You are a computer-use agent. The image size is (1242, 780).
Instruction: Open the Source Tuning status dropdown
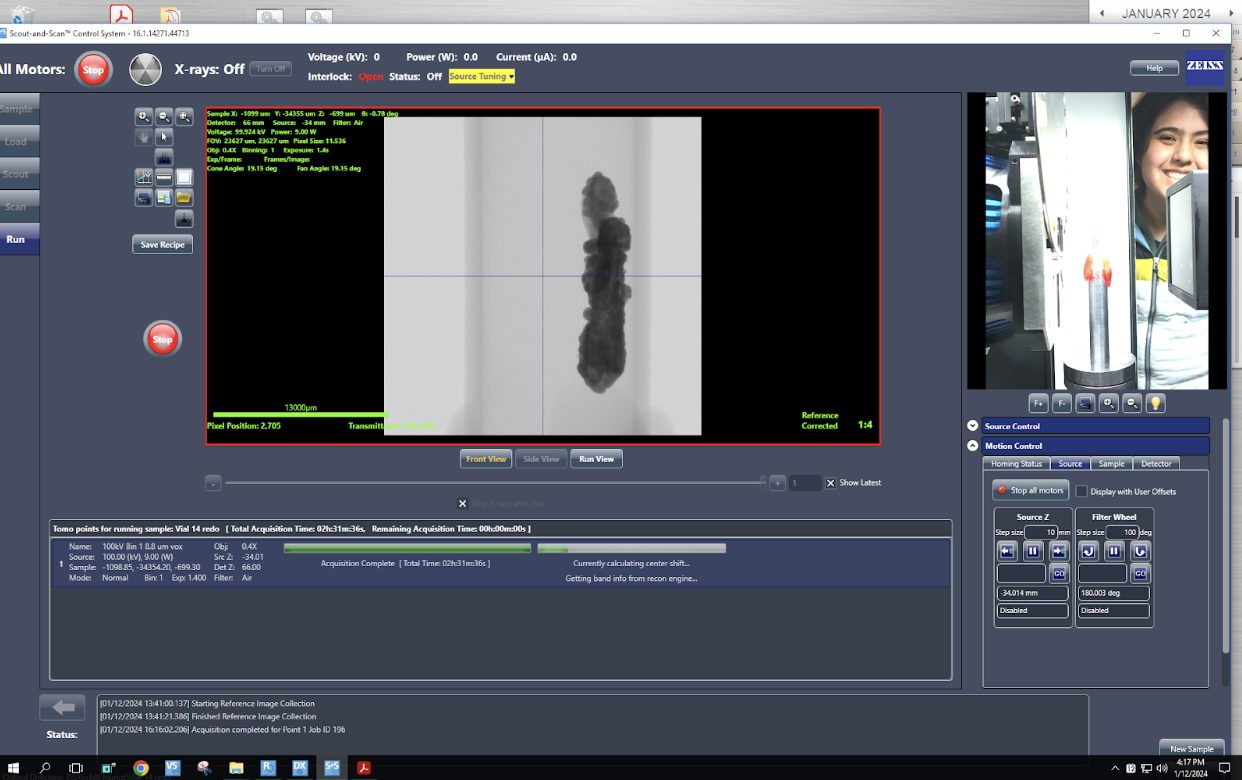coord(481,76)
